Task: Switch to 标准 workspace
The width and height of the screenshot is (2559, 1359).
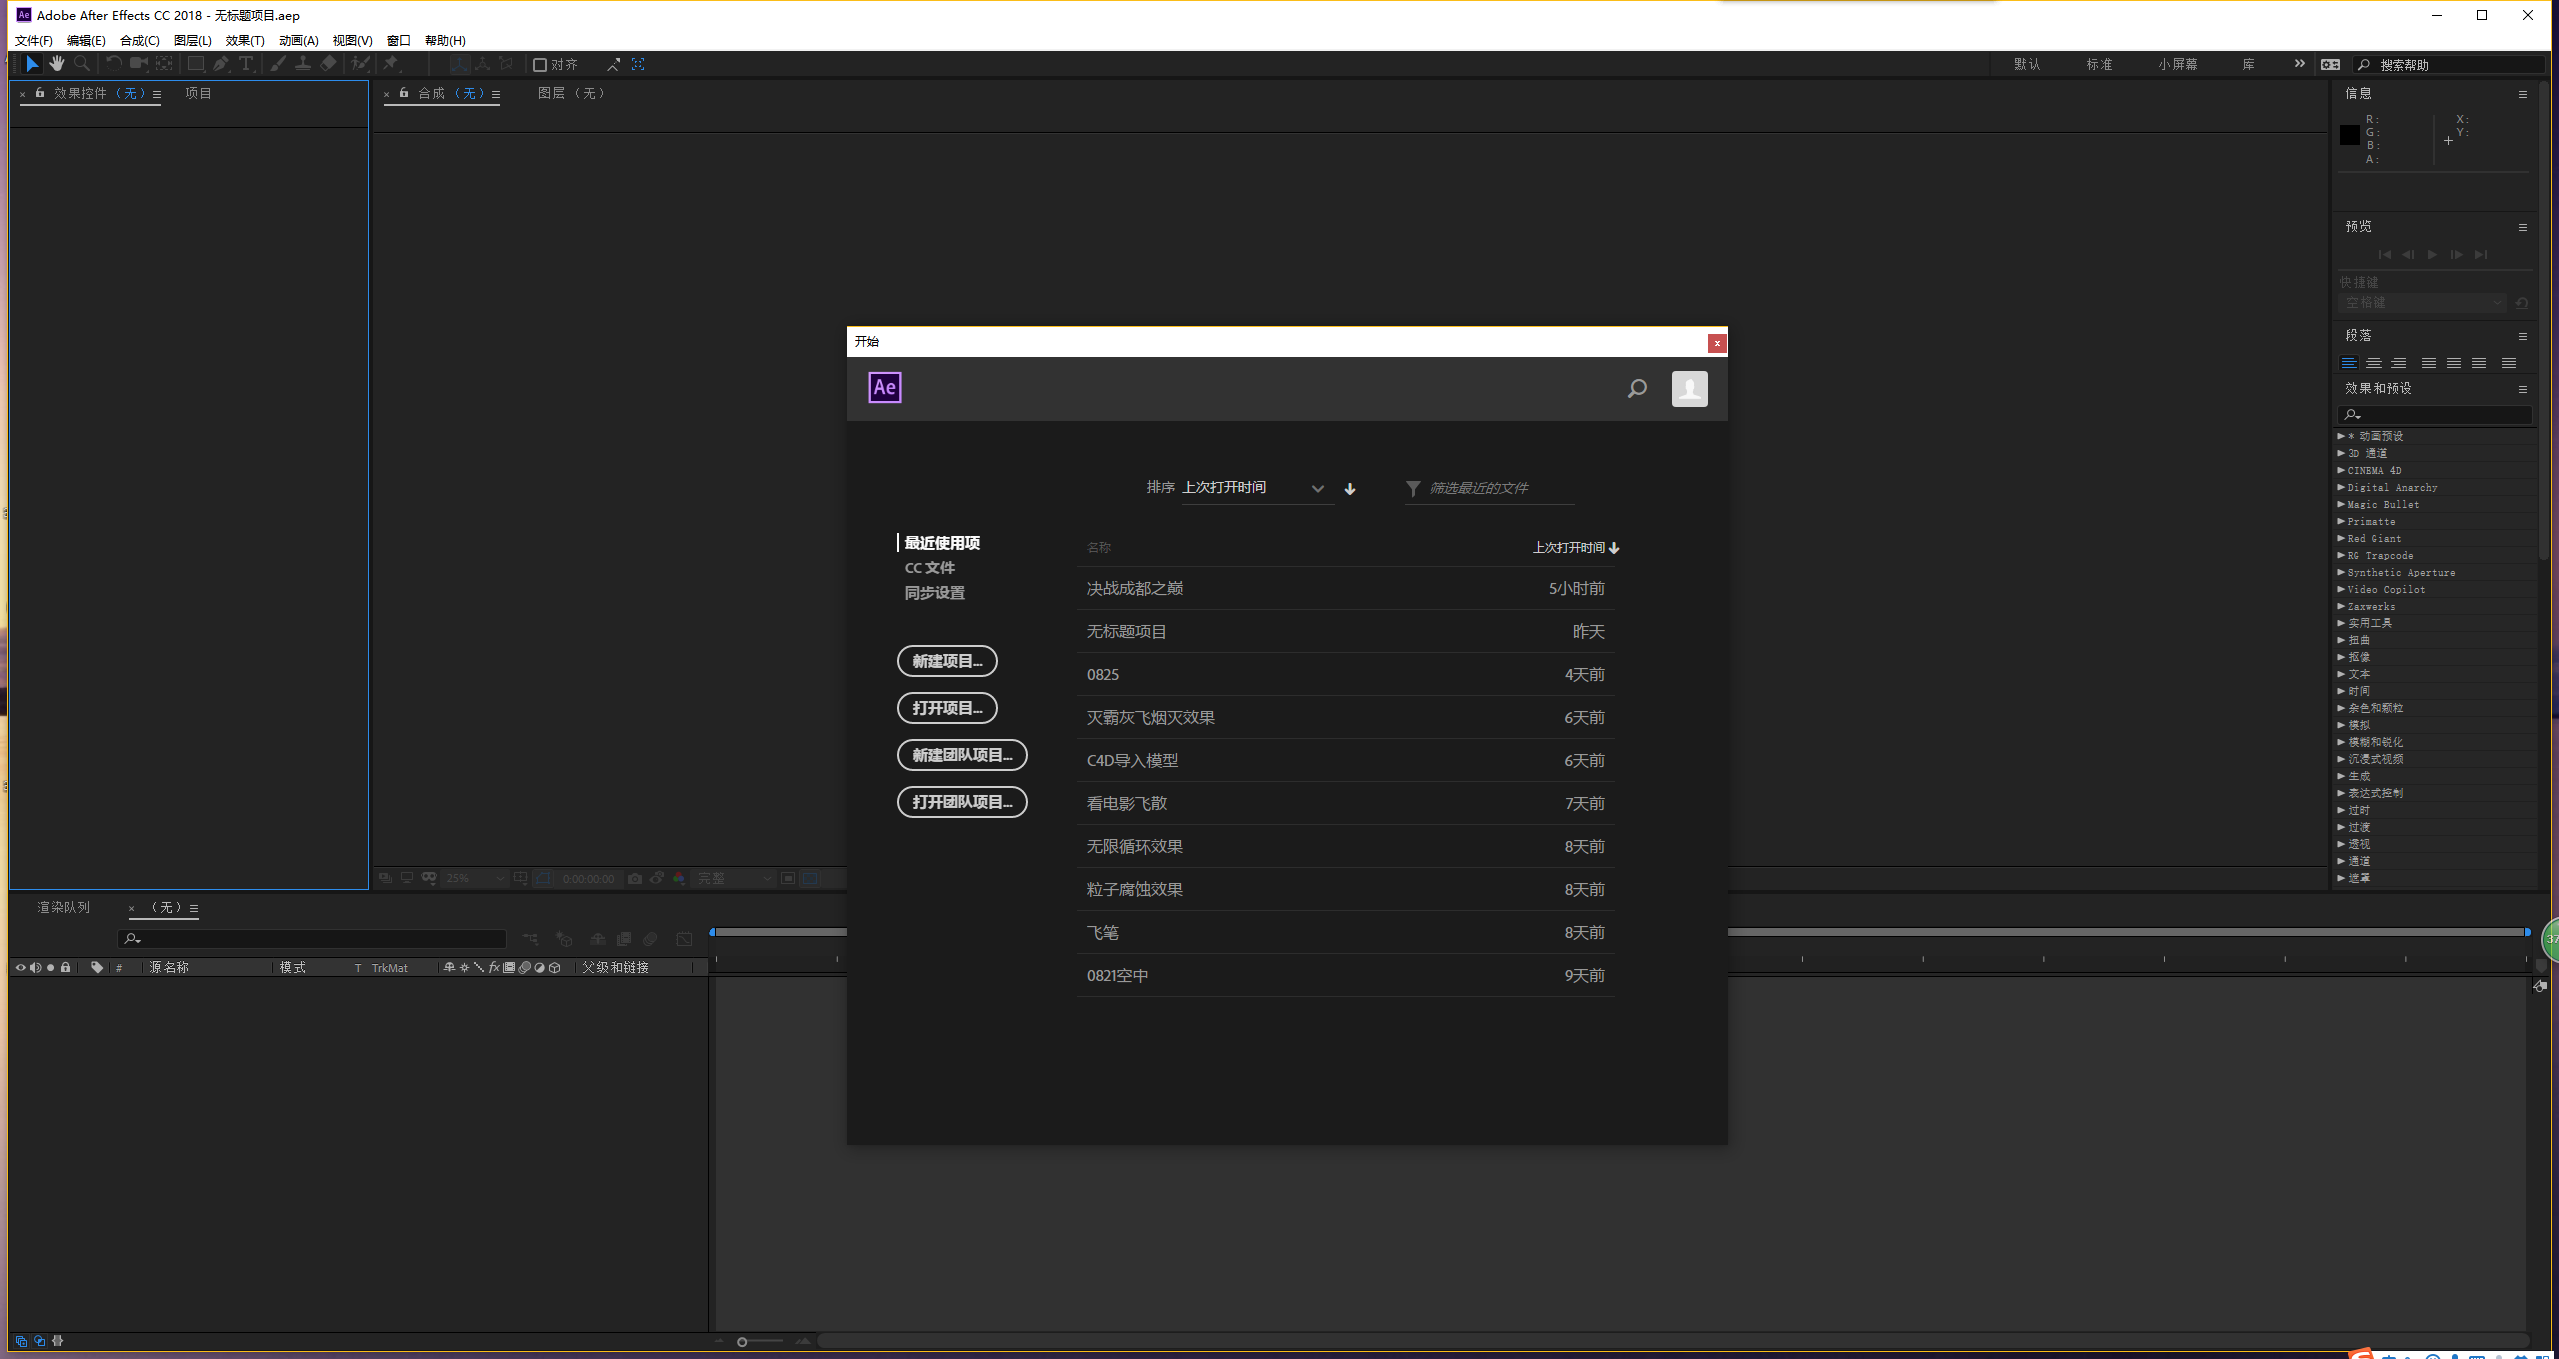Action: (2099, 64)
